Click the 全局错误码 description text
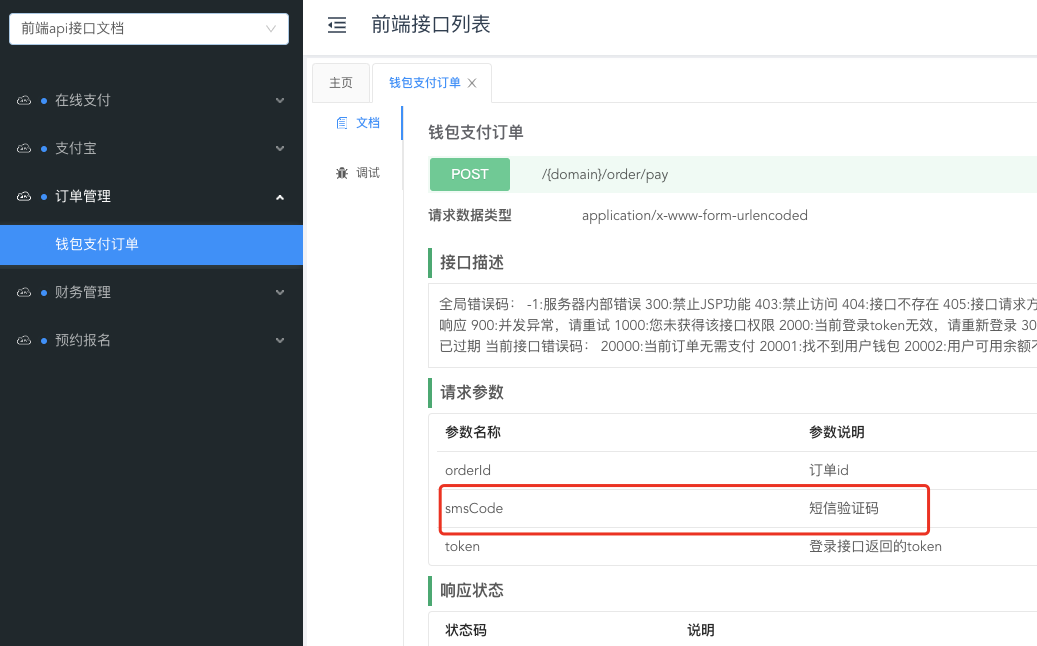The width and height of the screenshot is (1037, 646). coord(737,325)
